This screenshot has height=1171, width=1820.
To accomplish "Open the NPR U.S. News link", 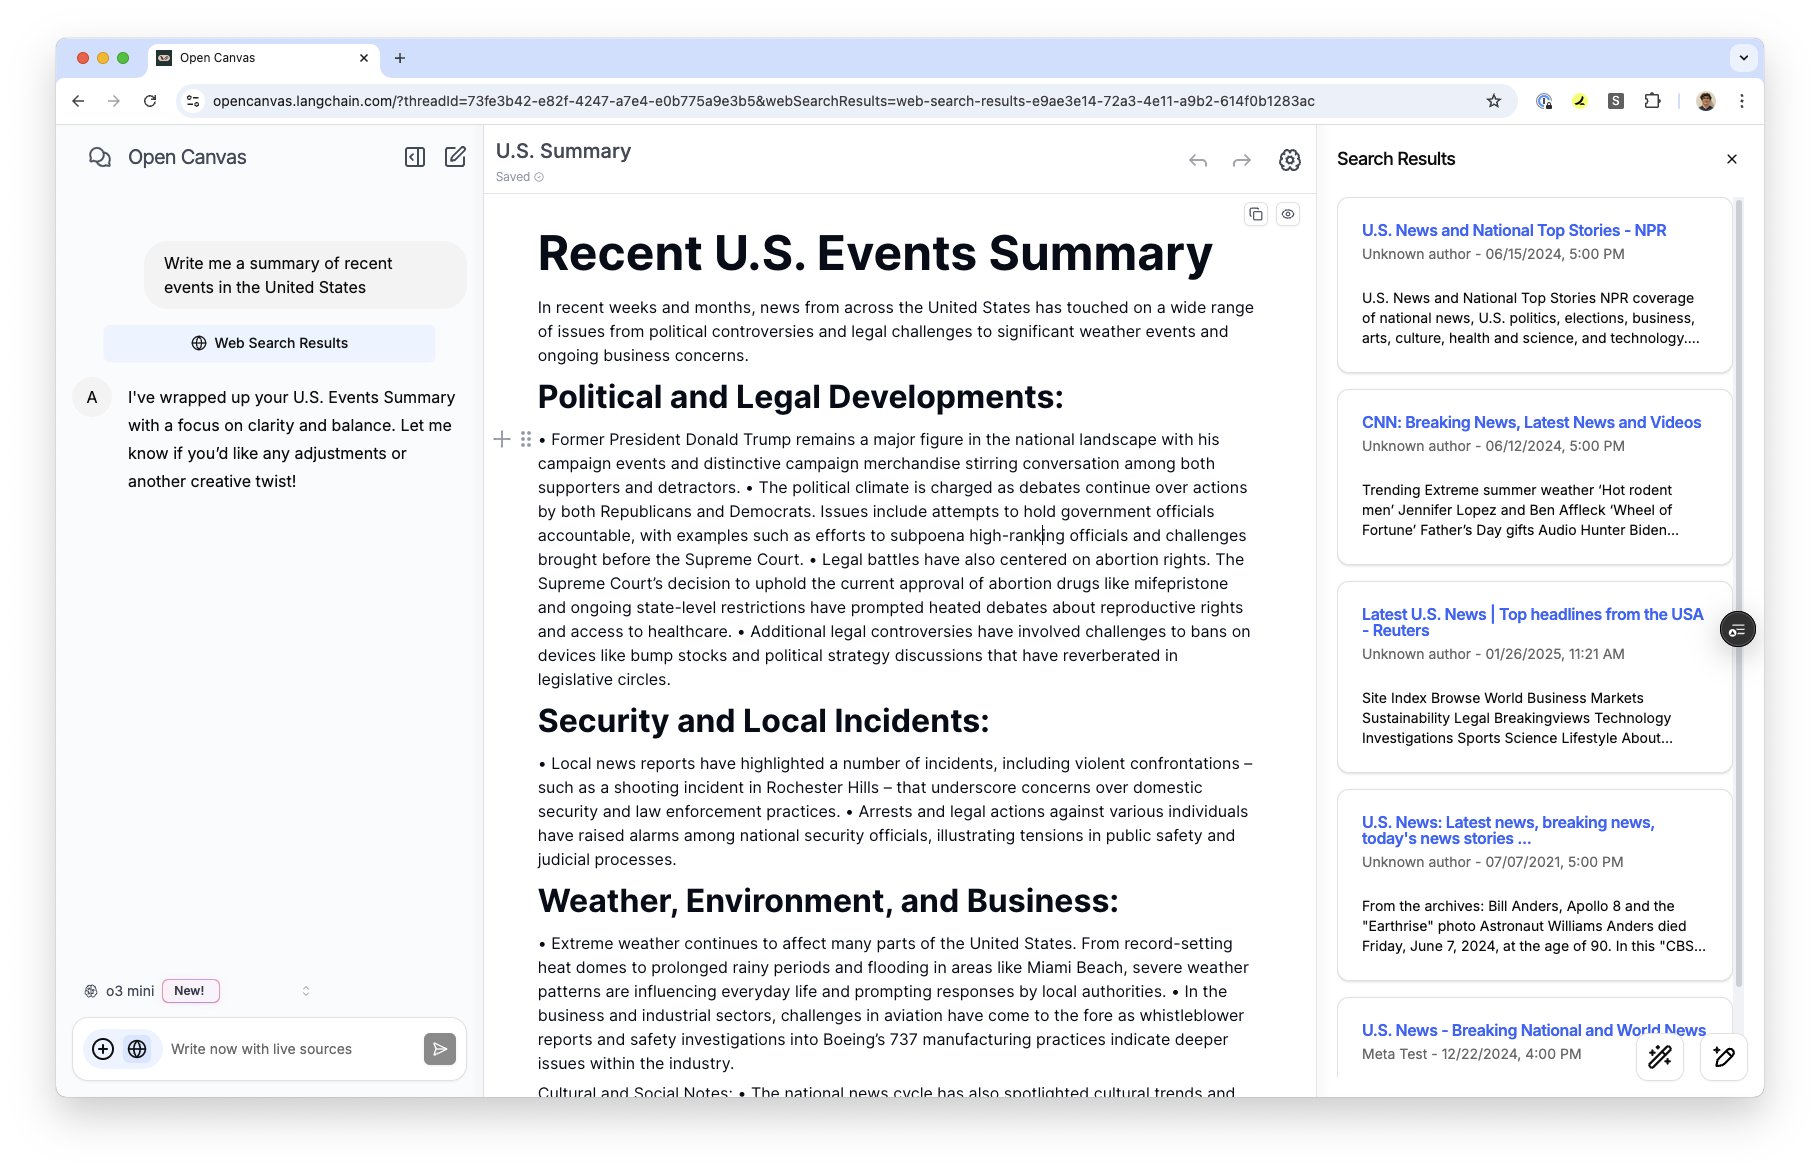I will tap(1514, 230).
